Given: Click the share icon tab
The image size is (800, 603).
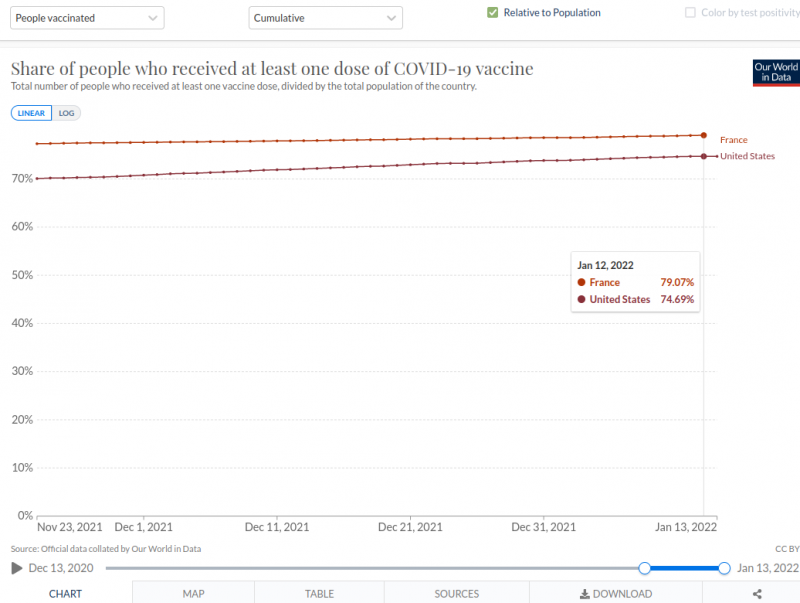Looking at the screenshot, I should click(757, 594).
